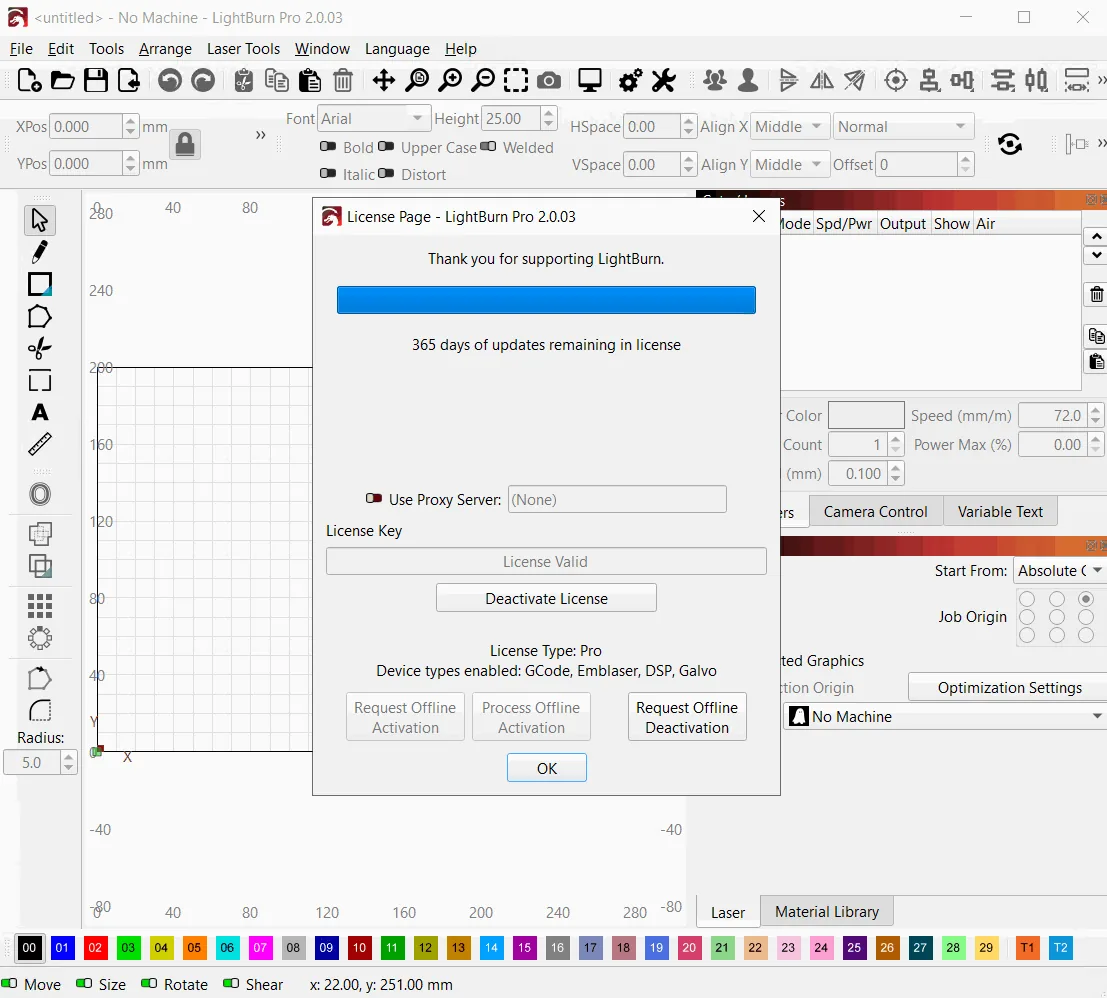
Task: Select the Draw Lines pencil tool
Action: click(40, 252)
